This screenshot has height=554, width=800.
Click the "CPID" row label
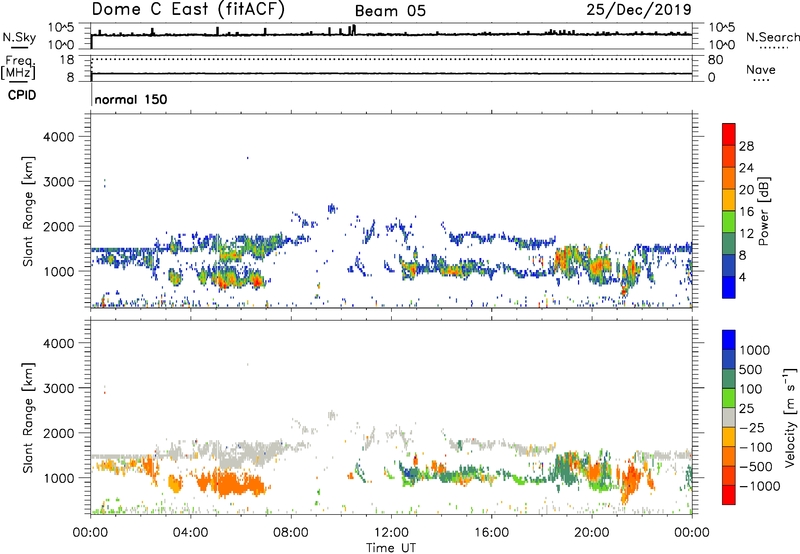[x=22, y=95]
